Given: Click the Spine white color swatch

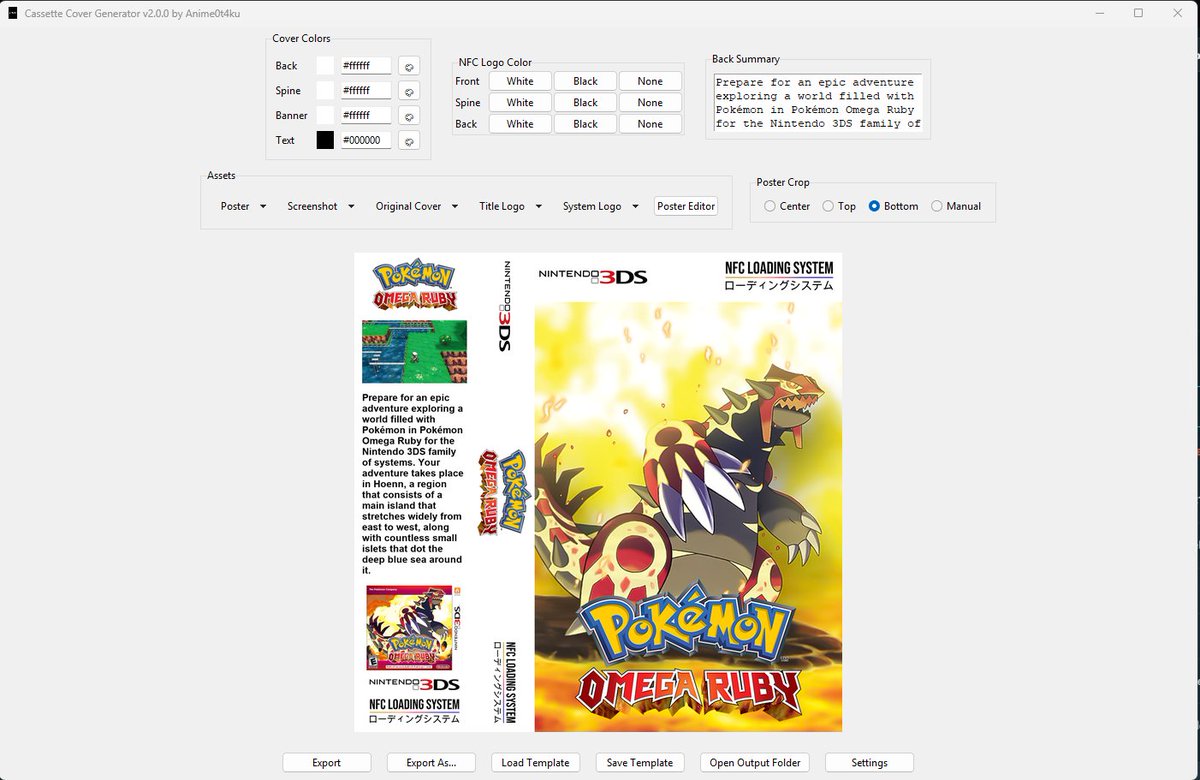Looking at the screenshot, I should pos(325,91).
